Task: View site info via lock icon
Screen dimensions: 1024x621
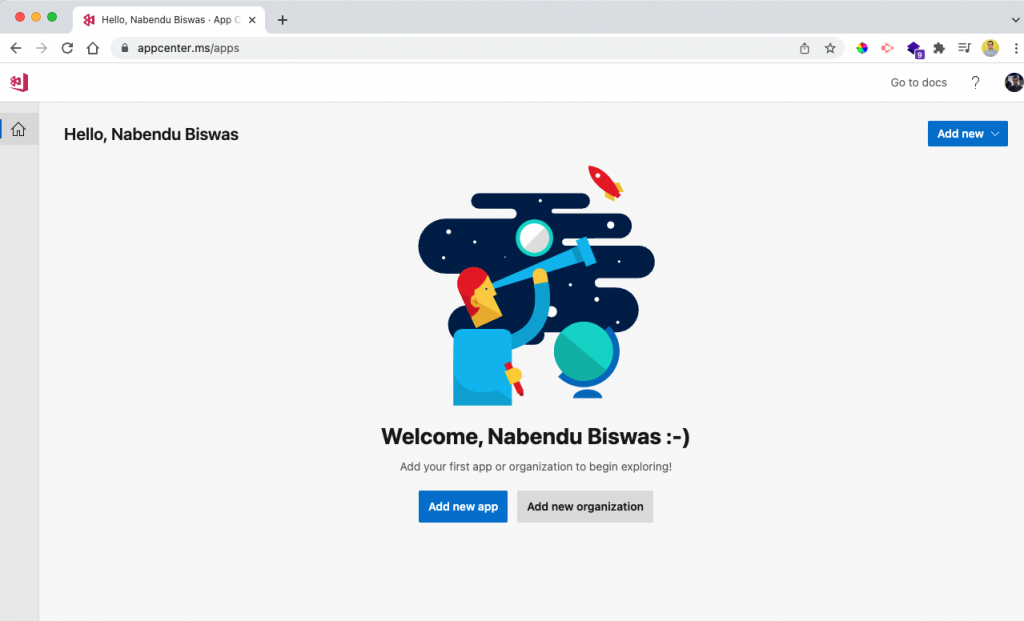Action: tap(125, 48)
